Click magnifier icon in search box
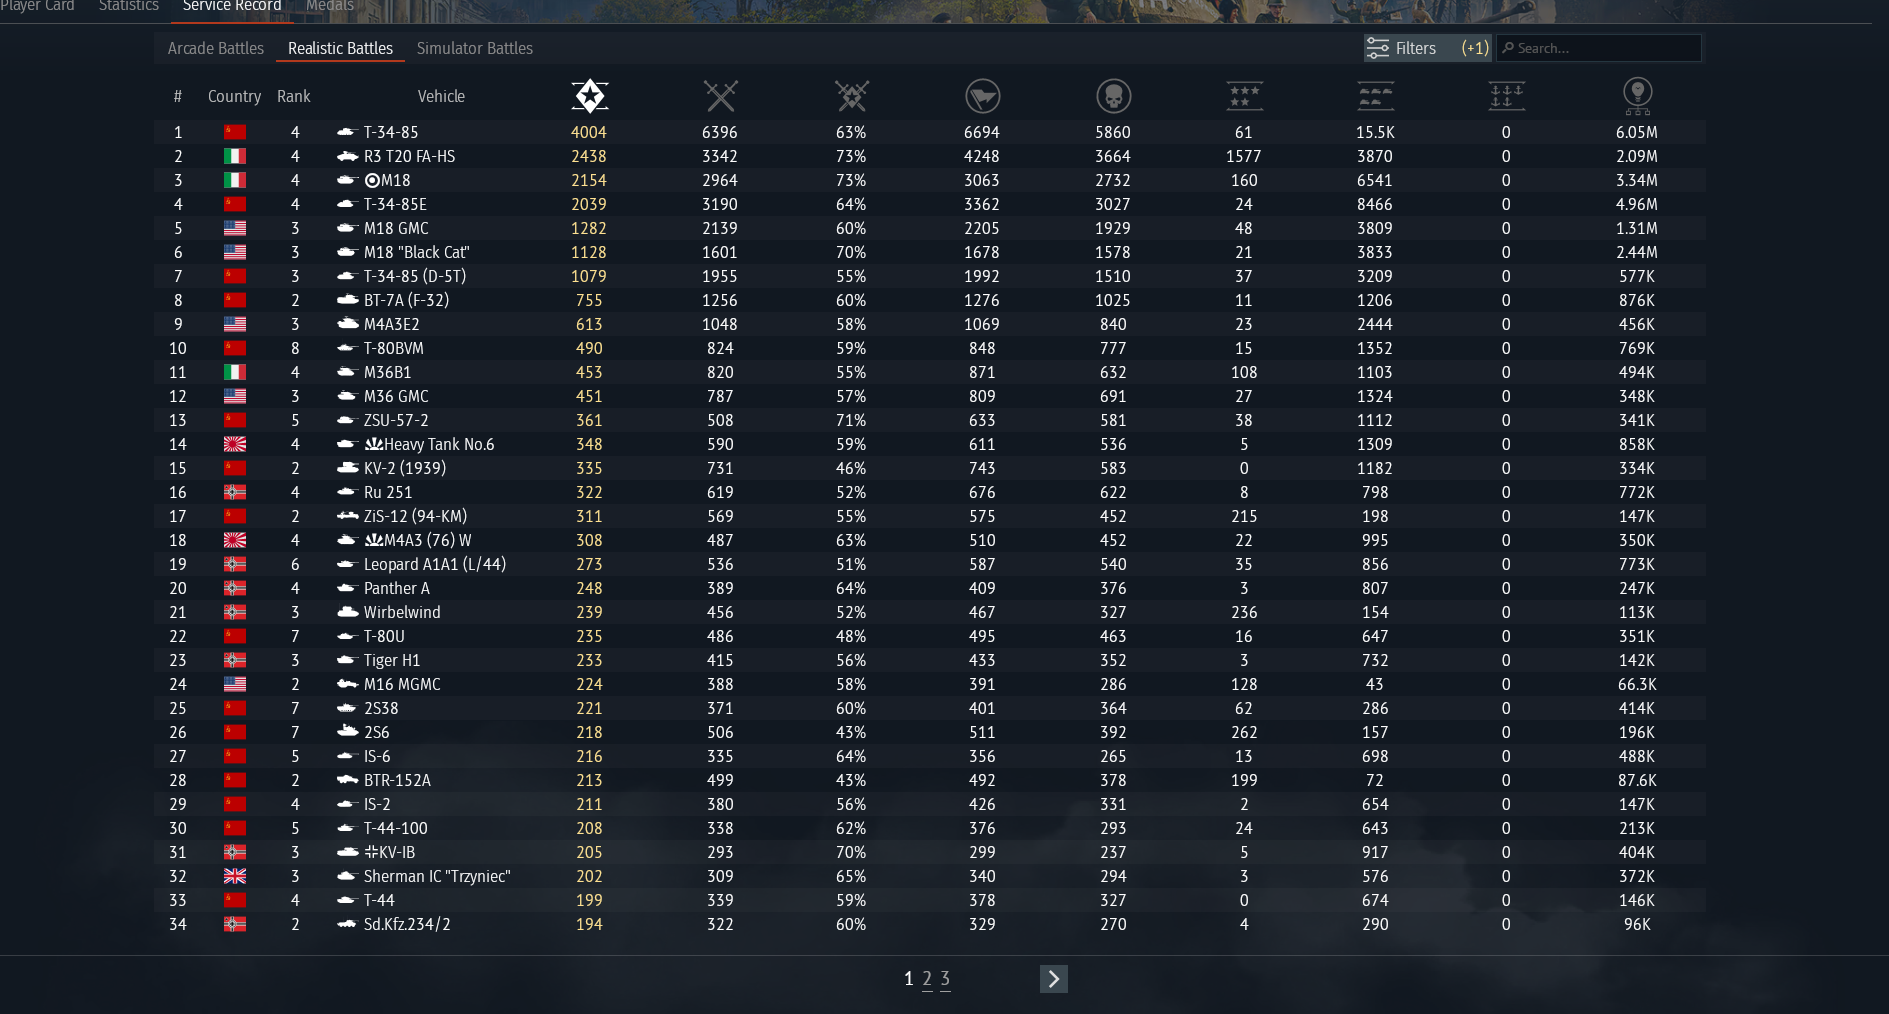1889x1014 pixels. (x=1508, y=48)
